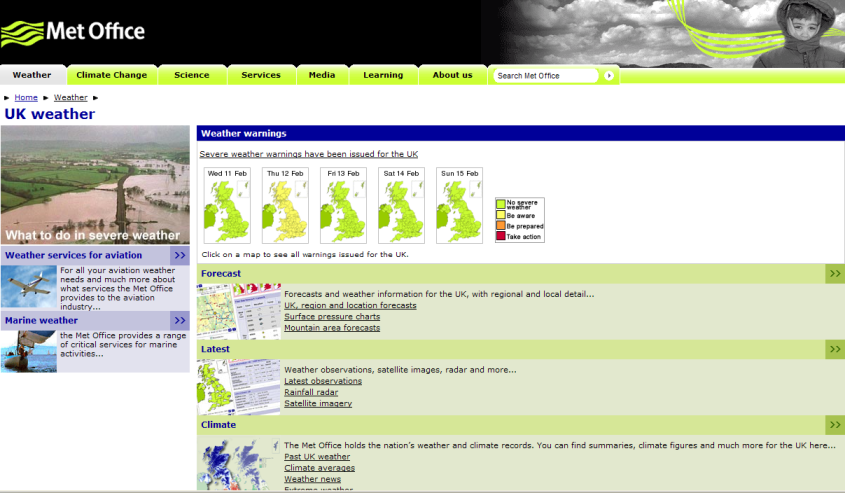
Task: Open Mountain area forecasts link
Action: coord(332,328)
